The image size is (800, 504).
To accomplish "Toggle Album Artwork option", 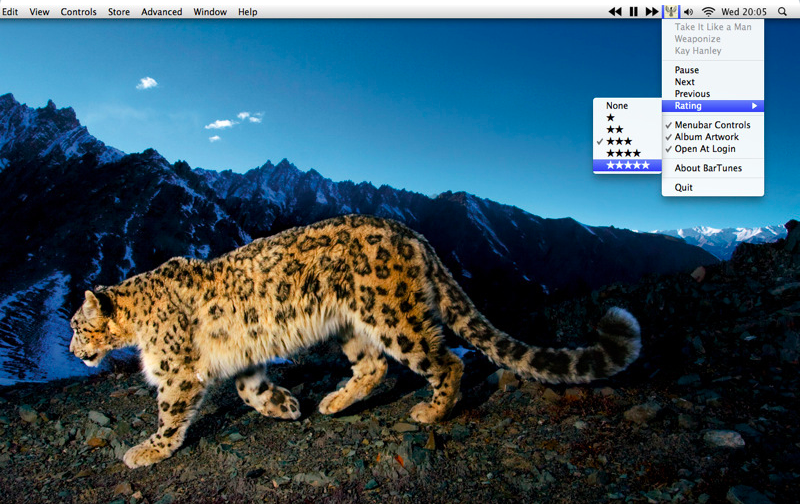I will tap(713, 137).
